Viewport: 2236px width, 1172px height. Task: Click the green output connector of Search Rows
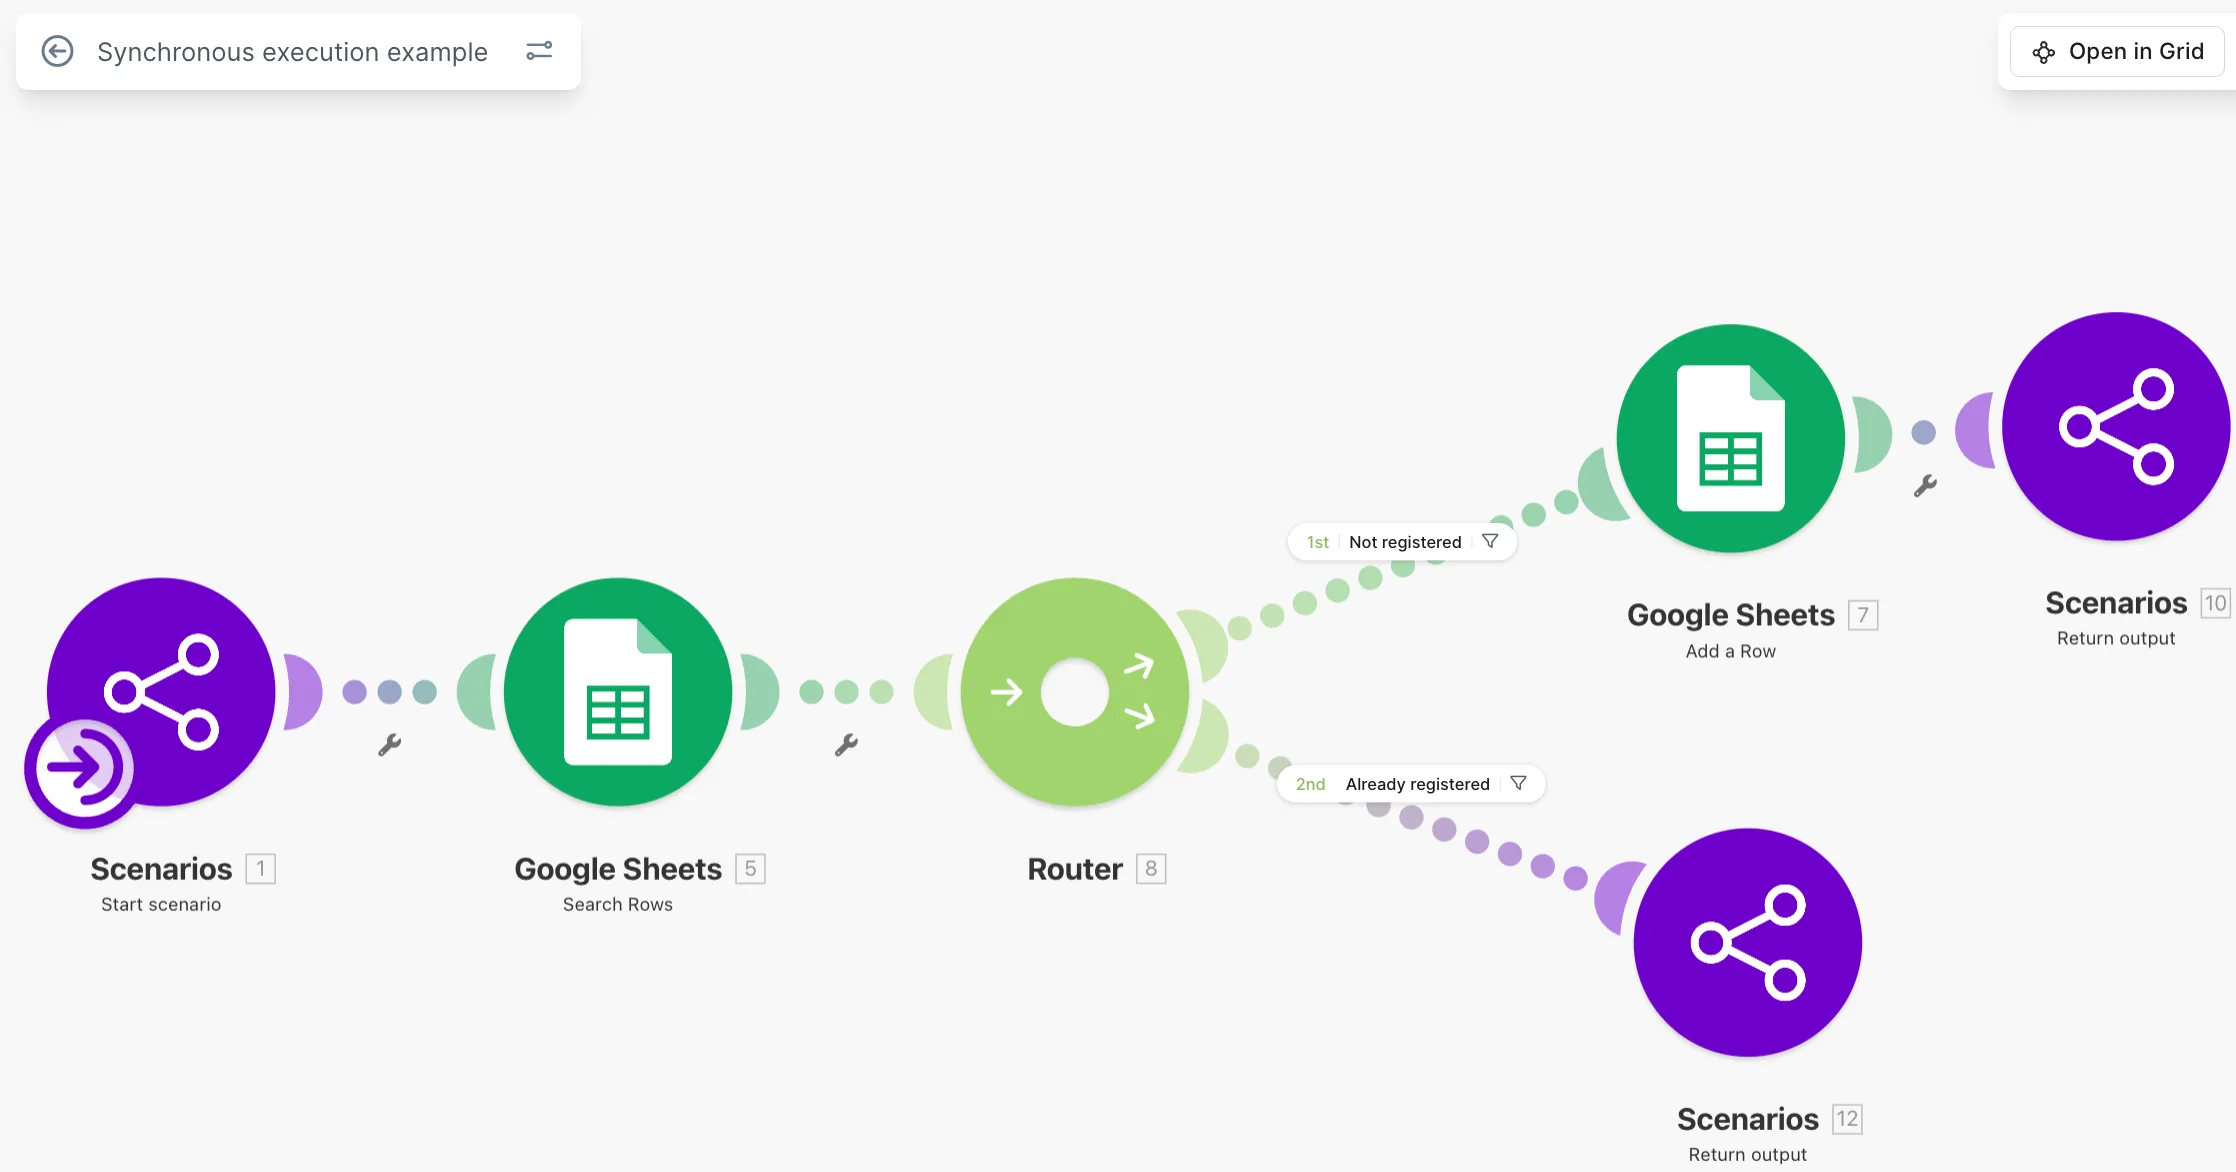pos(760,692)
